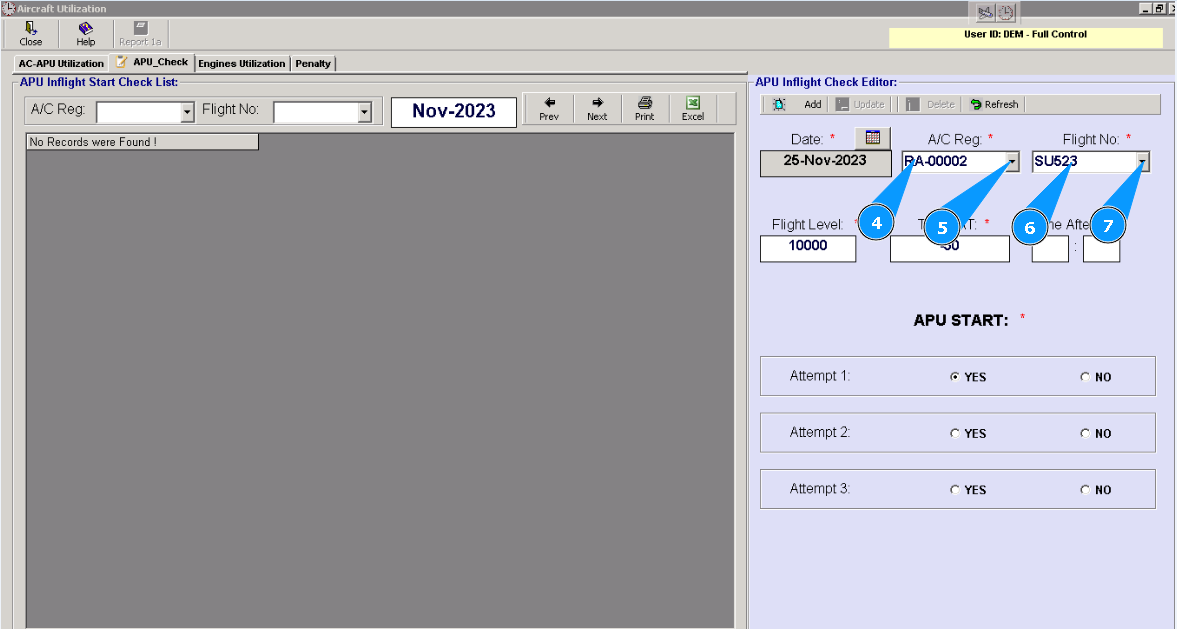Click the Nov-2023 month display
The width and height of the screenshot is (1177, 630).
tap(453, 112)
